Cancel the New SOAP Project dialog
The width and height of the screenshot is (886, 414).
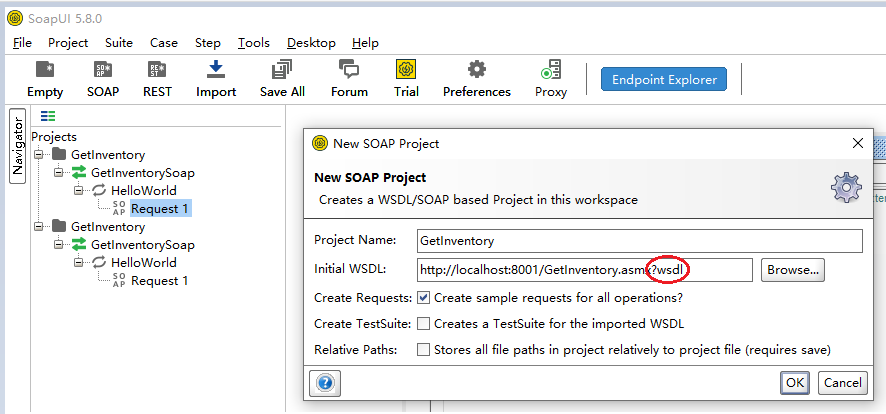(842, 383)
